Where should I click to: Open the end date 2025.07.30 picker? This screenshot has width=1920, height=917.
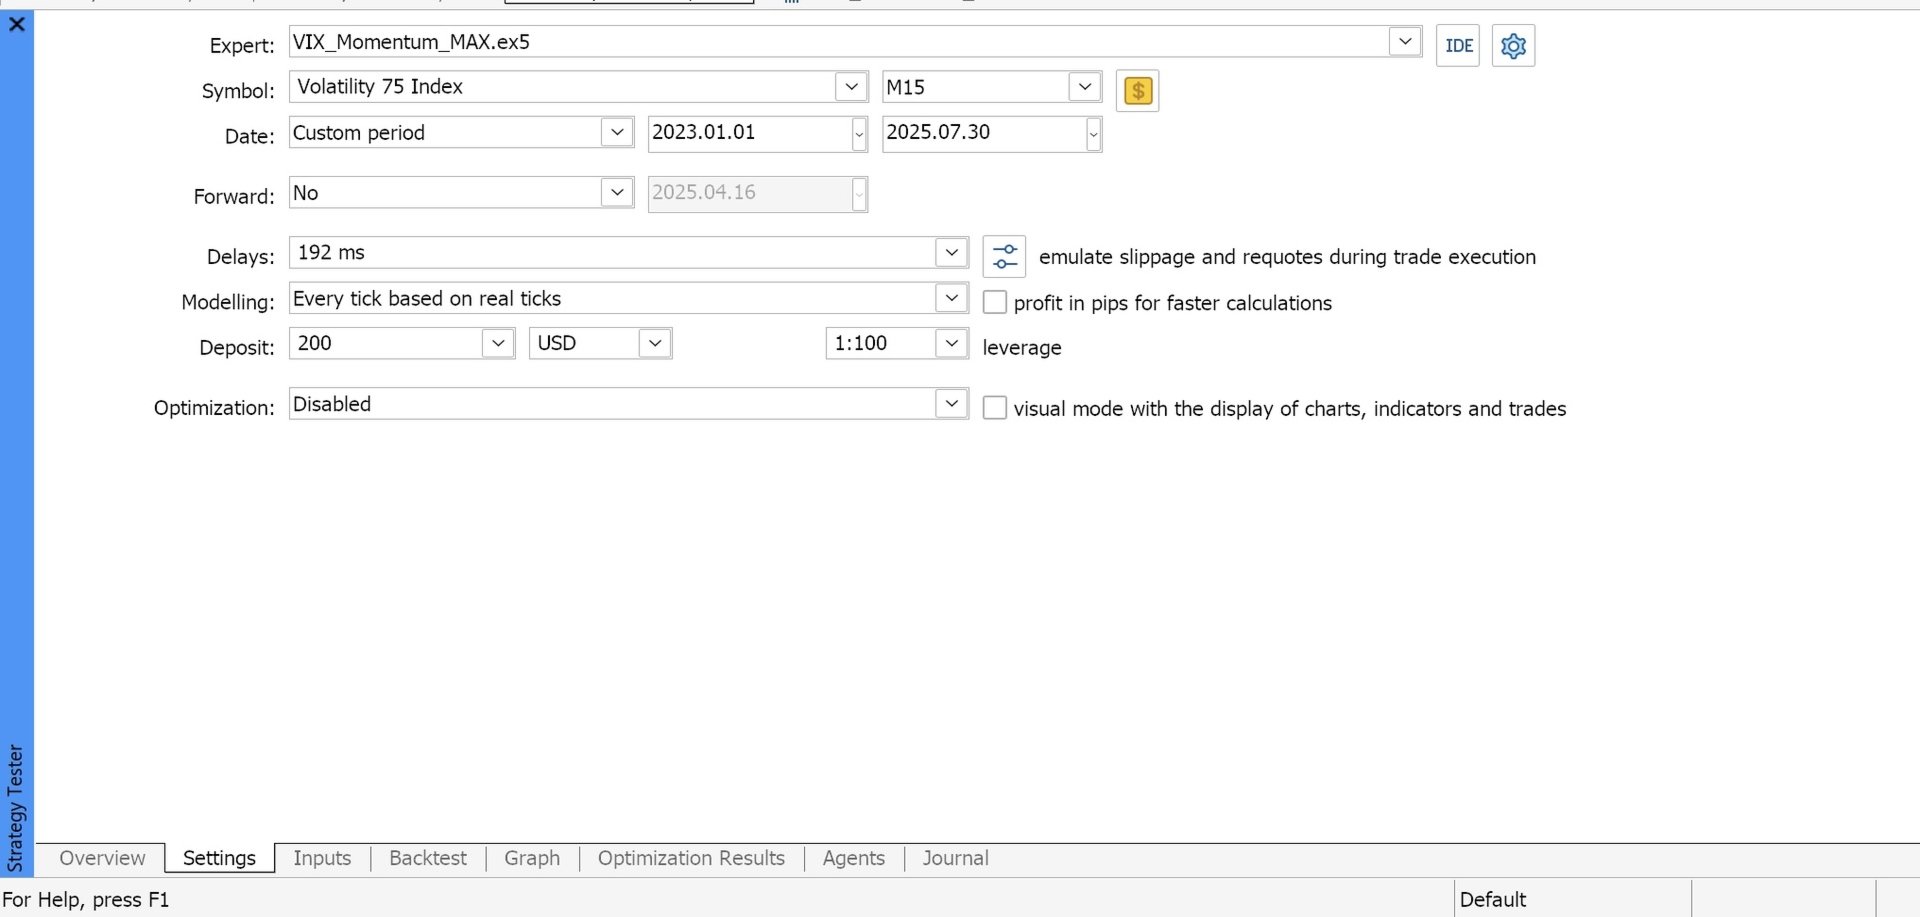pos(1093,134)
